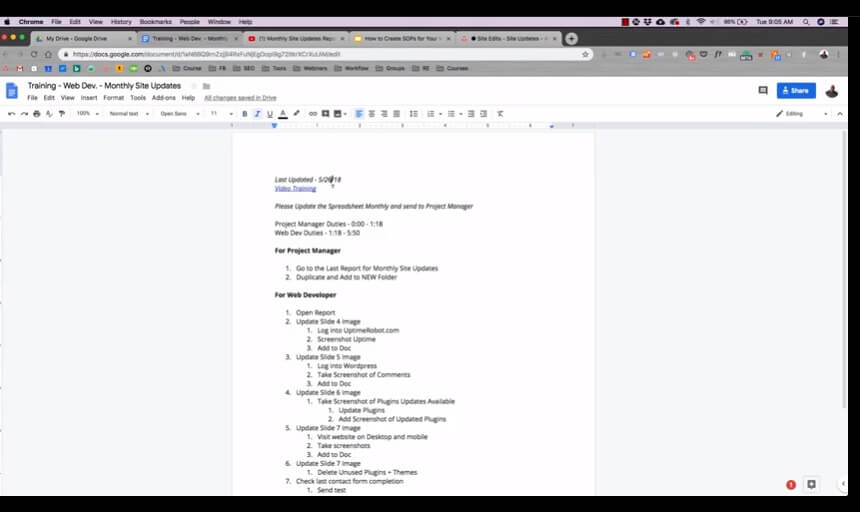Viewport: 860px width, 512px height.
Task: Click the Print icon in toolbar
Action: coord(37,113)
